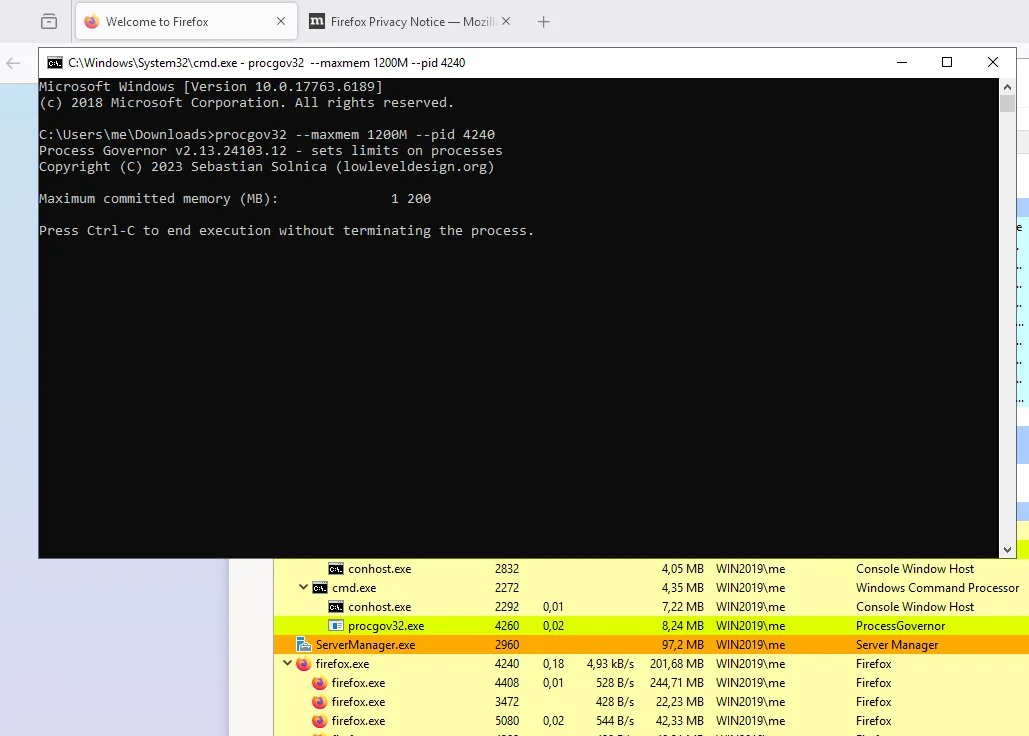Click '22,23 MB' memory value
The height and width of the screenshot is (736, 1029).
680,702
